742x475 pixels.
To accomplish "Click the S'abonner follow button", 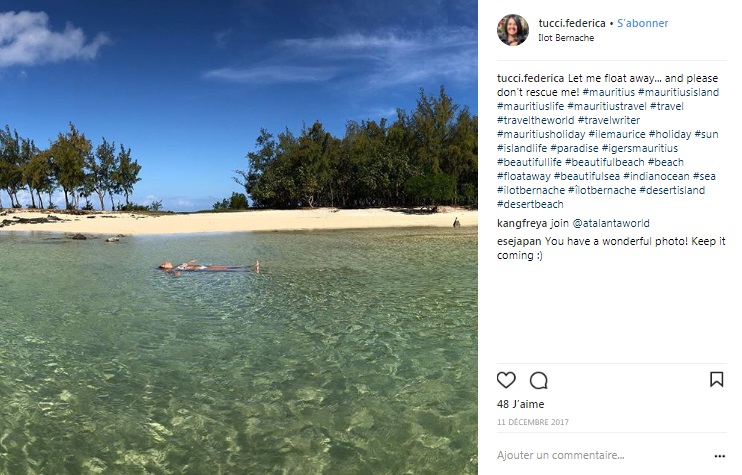I will (643, 23).
